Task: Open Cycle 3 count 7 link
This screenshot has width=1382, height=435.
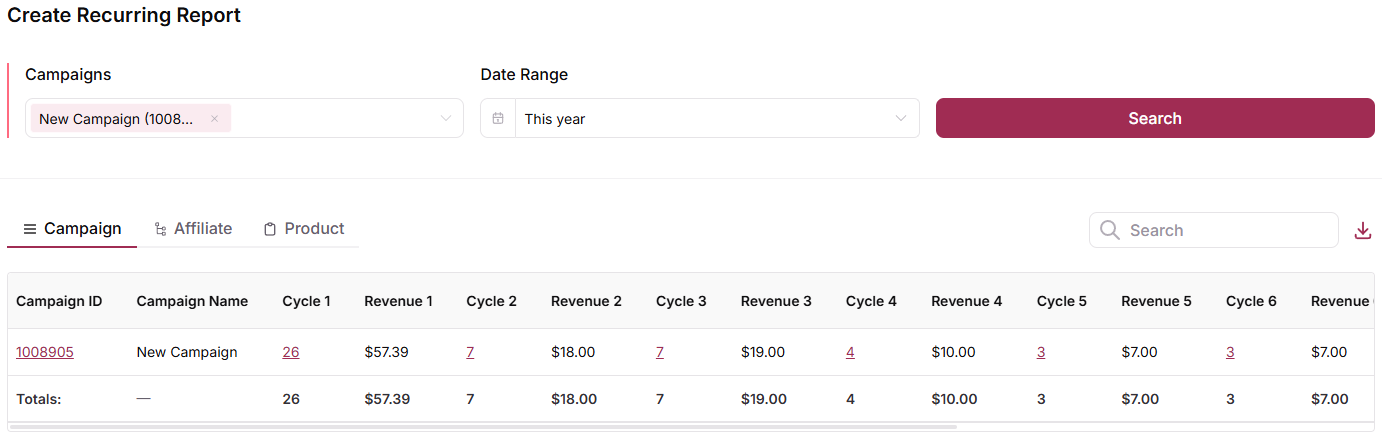Action: [x=660, y=352]
